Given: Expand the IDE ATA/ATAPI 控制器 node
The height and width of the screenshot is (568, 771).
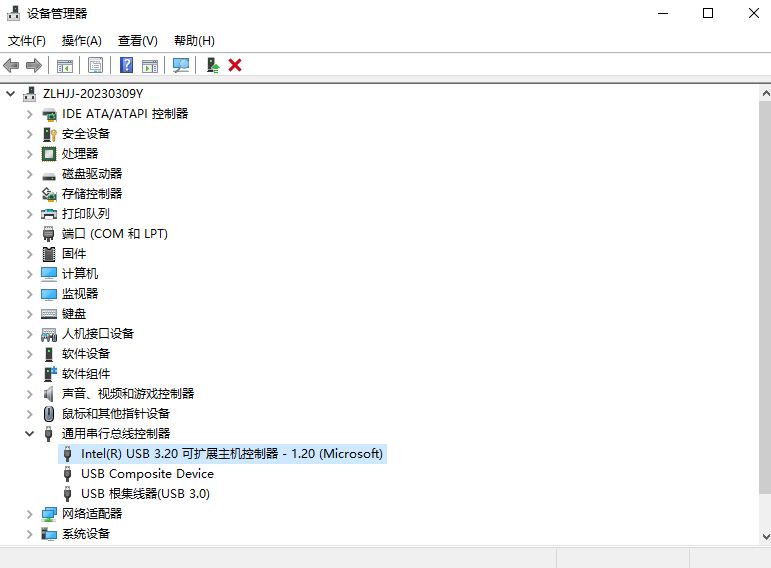Looking at the screenshot, I should click(x=30, y=114).
